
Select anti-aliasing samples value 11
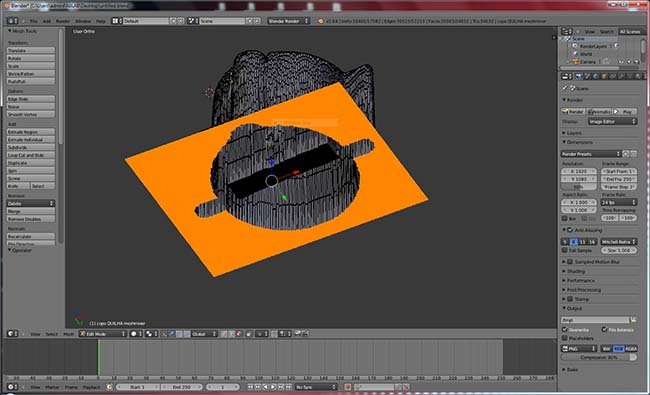583,242
